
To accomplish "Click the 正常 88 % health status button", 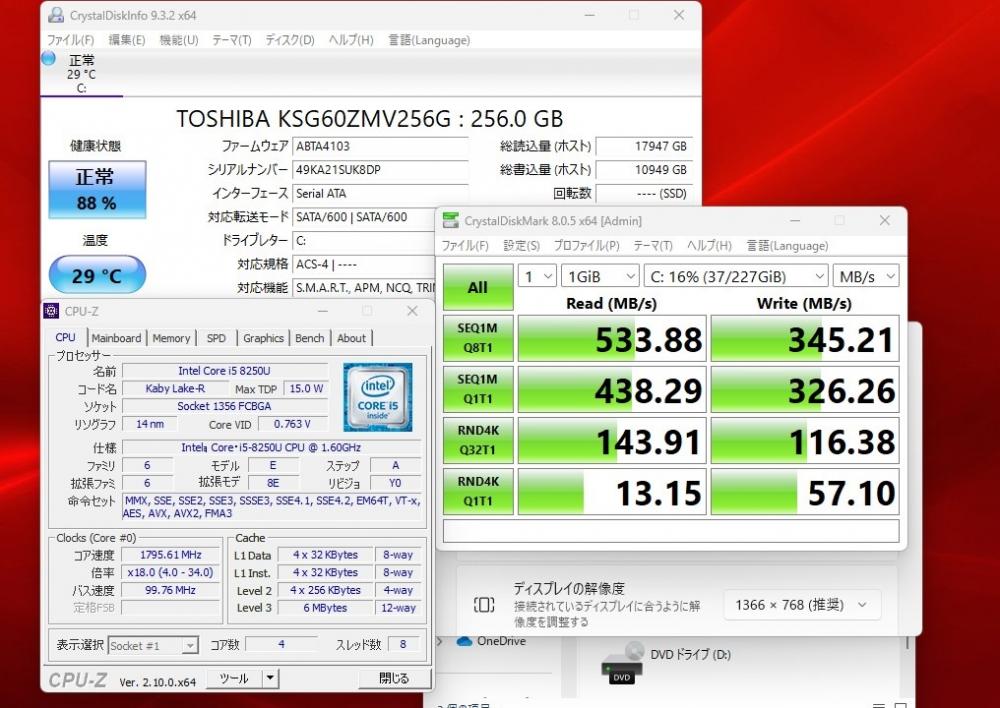I will (x=97, y=189).
